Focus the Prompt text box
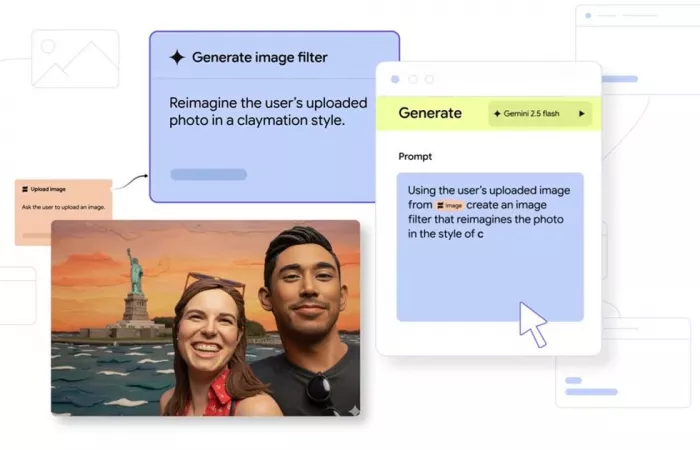The image size is (700, 450). [490, 270]
